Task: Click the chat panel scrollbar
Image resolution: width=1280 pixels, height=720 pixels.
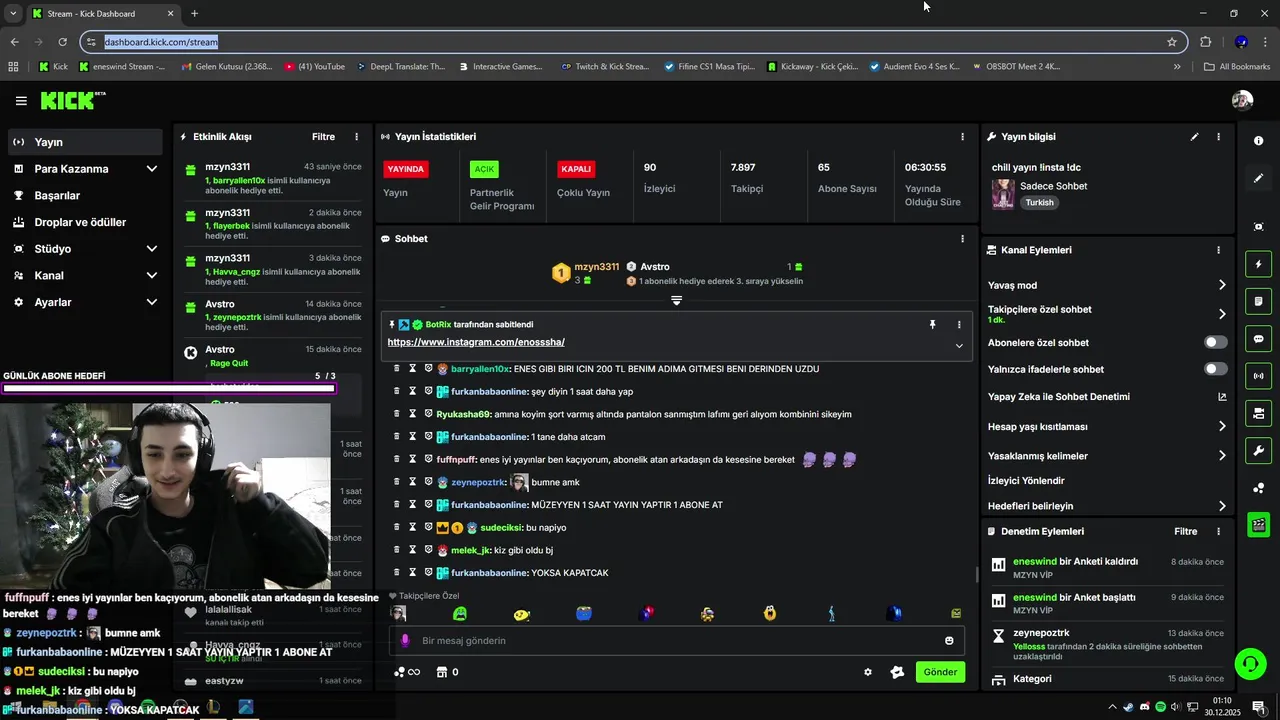Action: [977, 574]
